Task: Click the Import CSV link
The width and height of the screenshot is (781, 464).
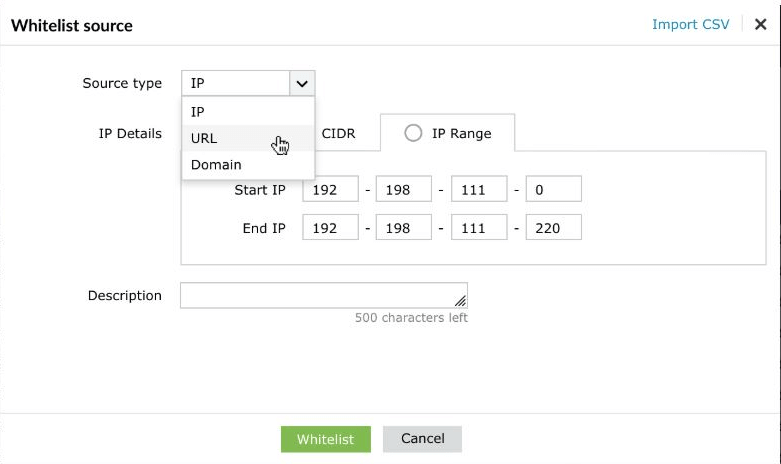Action: 691,25
